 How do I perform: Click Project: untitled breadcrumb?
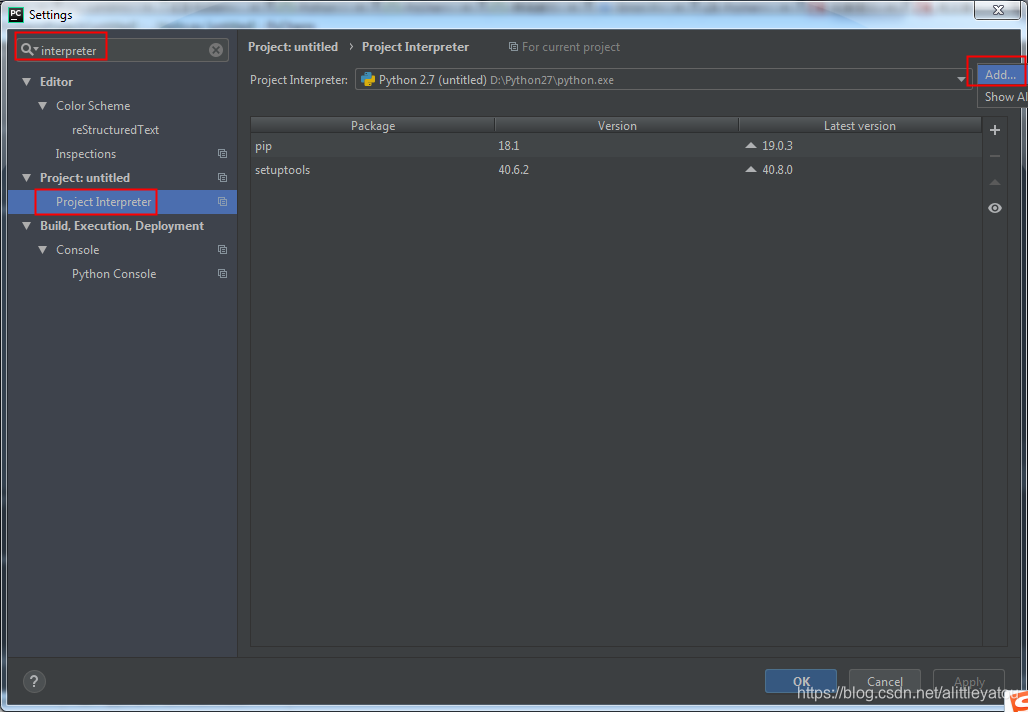pos(293,47)
